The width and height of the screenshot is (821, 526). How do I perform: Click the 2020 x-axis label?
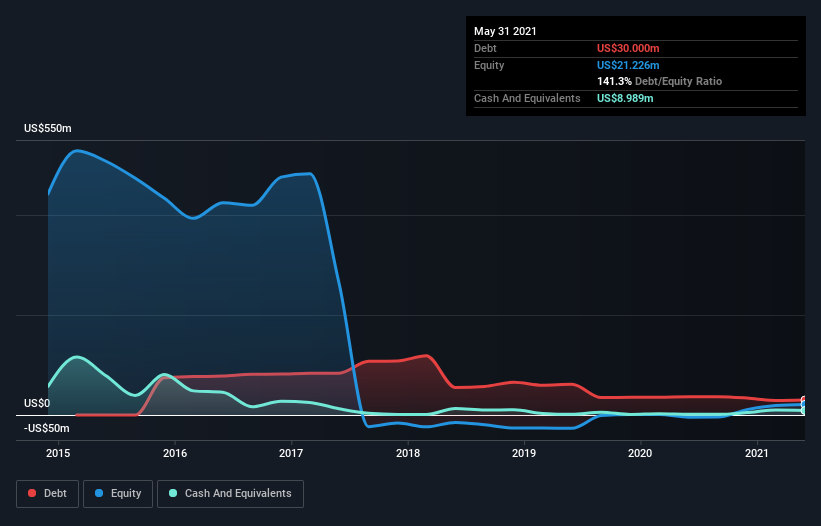click(640, 453)
